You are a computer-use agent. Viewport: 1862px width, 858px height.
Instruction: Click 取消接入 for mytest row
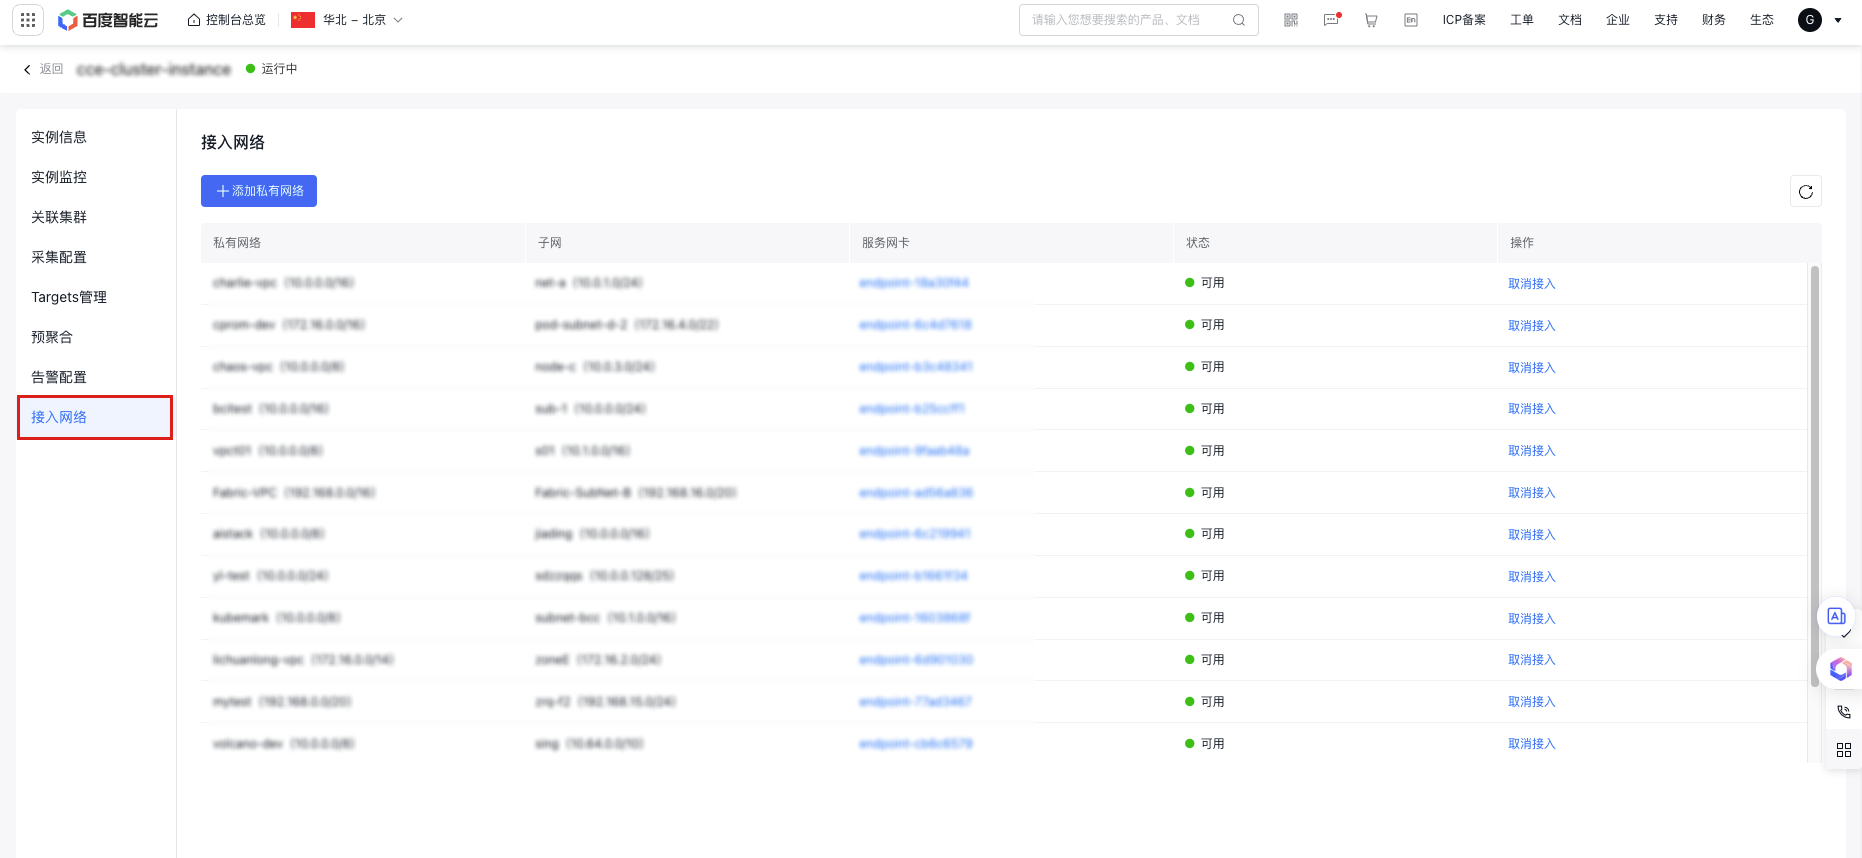(x=1532, y=702)
